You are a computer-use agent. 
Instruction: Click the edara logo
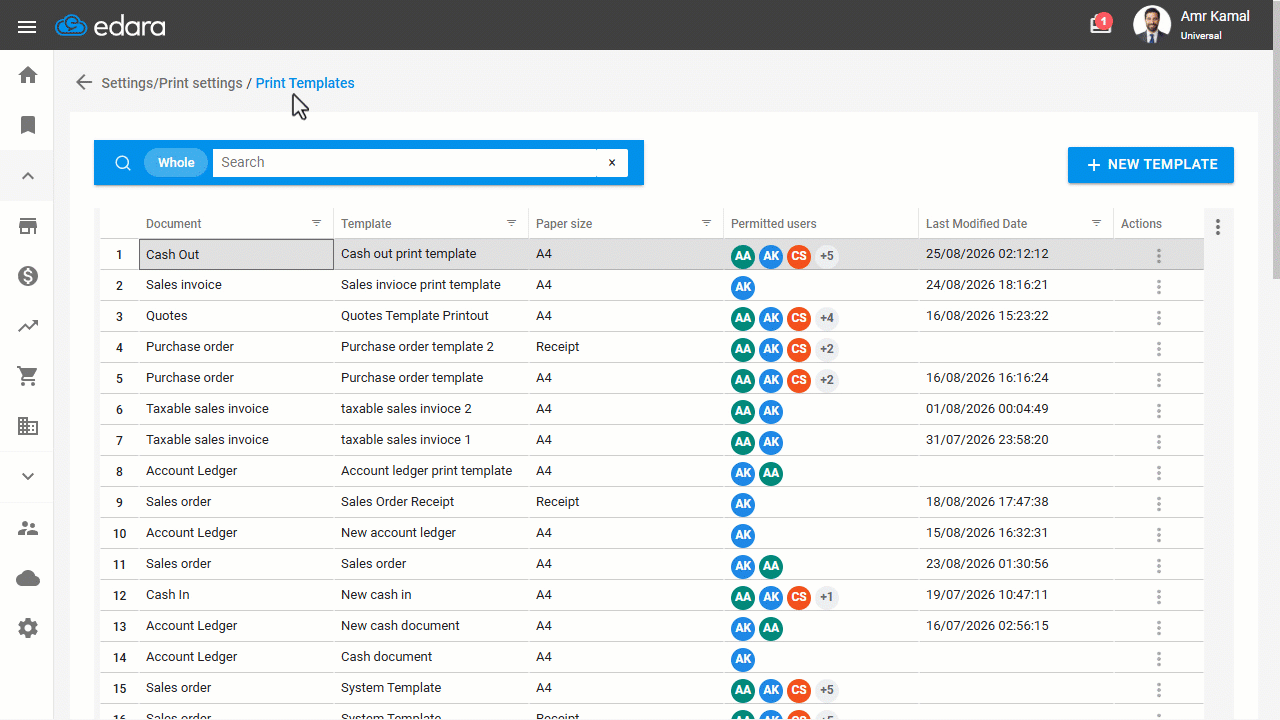(x=111, y=26)
